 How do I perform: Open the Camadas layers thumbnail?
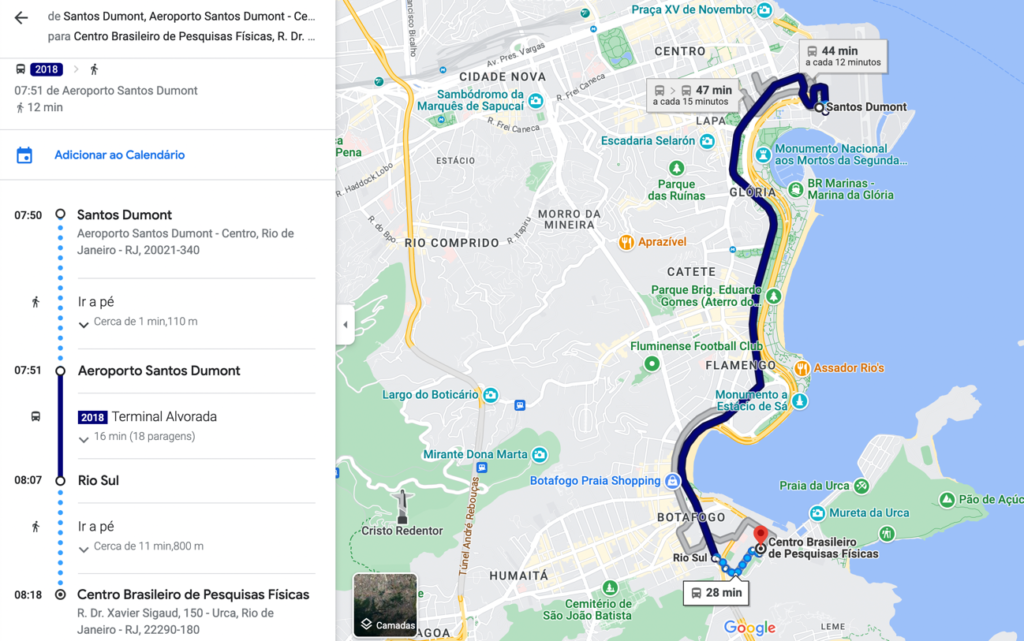click(x=385, y=605)
